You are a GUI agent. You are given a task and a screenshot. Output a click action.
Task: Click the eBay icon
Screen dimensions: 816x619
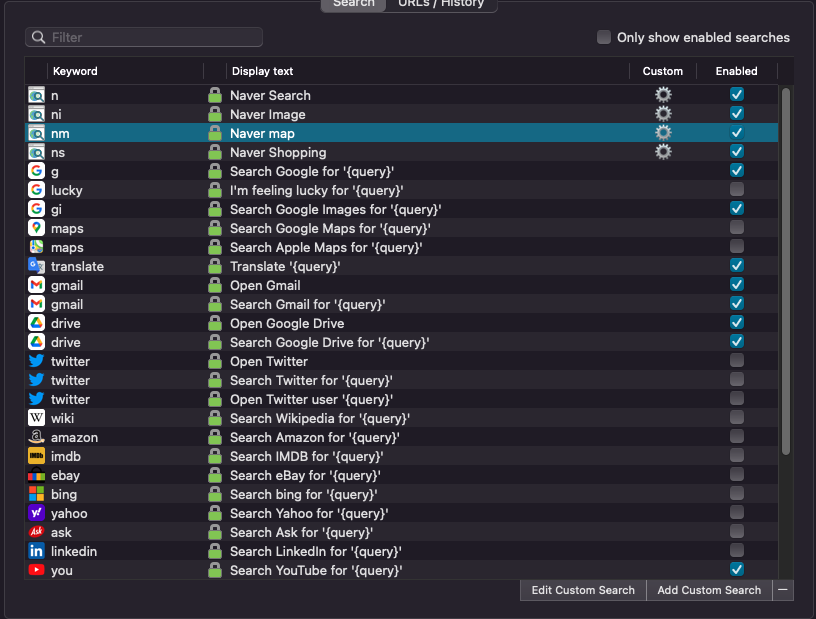[36, 475]
